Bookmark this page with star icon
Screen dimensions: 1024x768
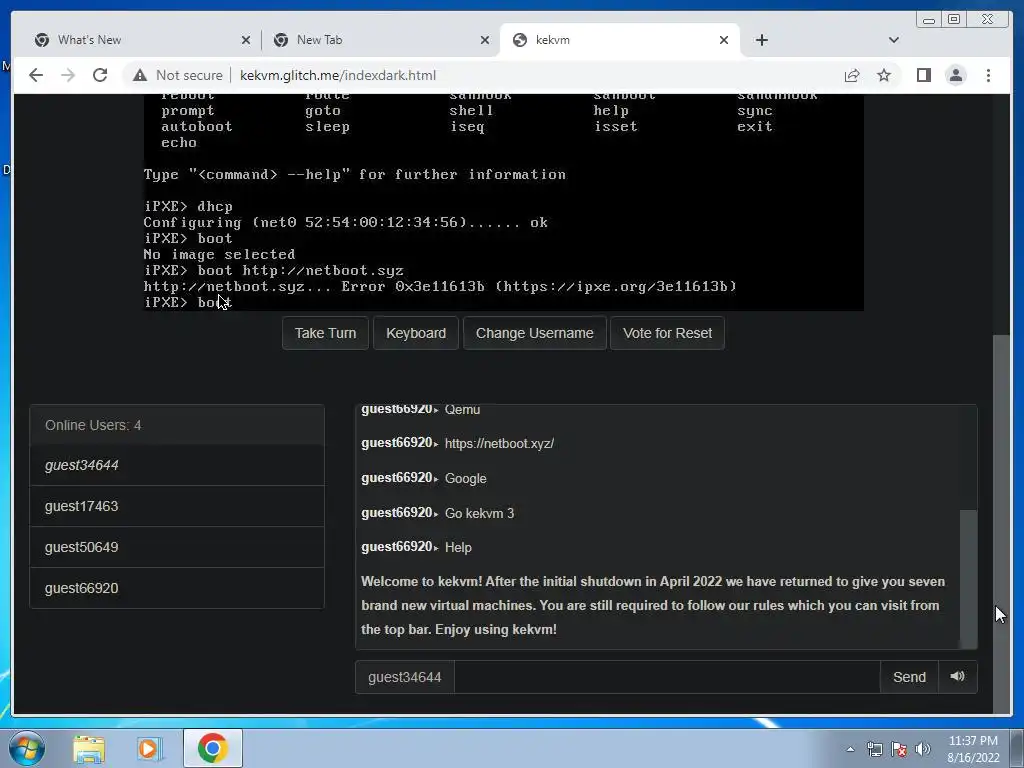point(884,76)
